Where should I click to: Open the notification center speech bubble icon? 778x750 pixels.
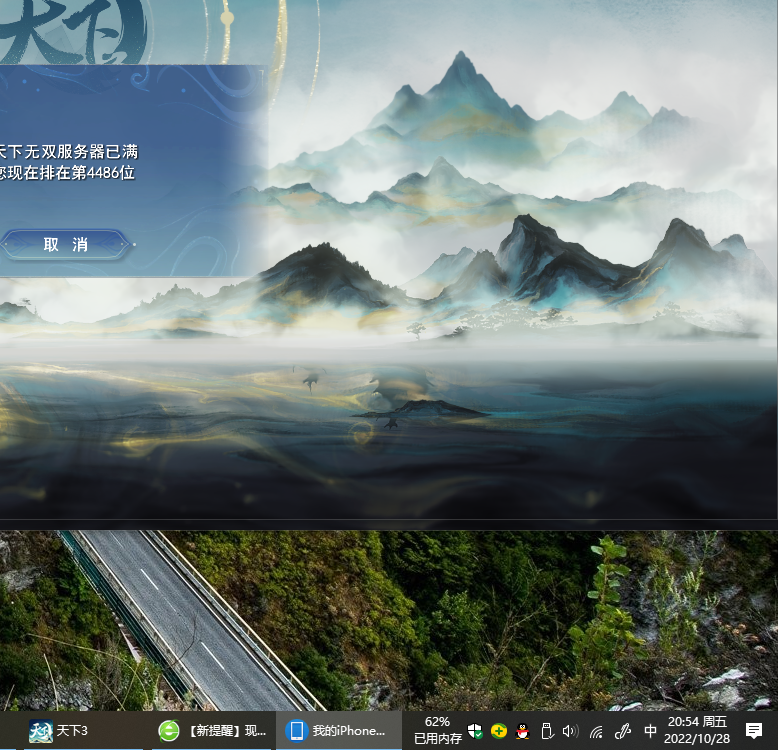tap(754, 731)
